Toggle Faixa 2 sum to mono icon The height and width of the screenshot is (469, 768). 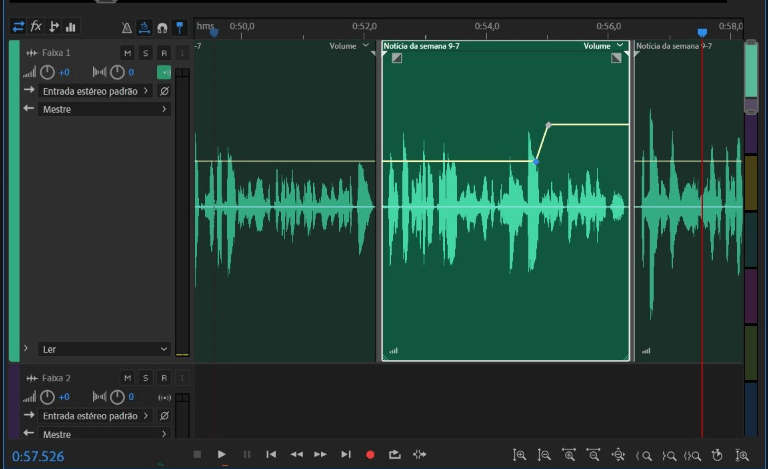click(x=164, y=398)
